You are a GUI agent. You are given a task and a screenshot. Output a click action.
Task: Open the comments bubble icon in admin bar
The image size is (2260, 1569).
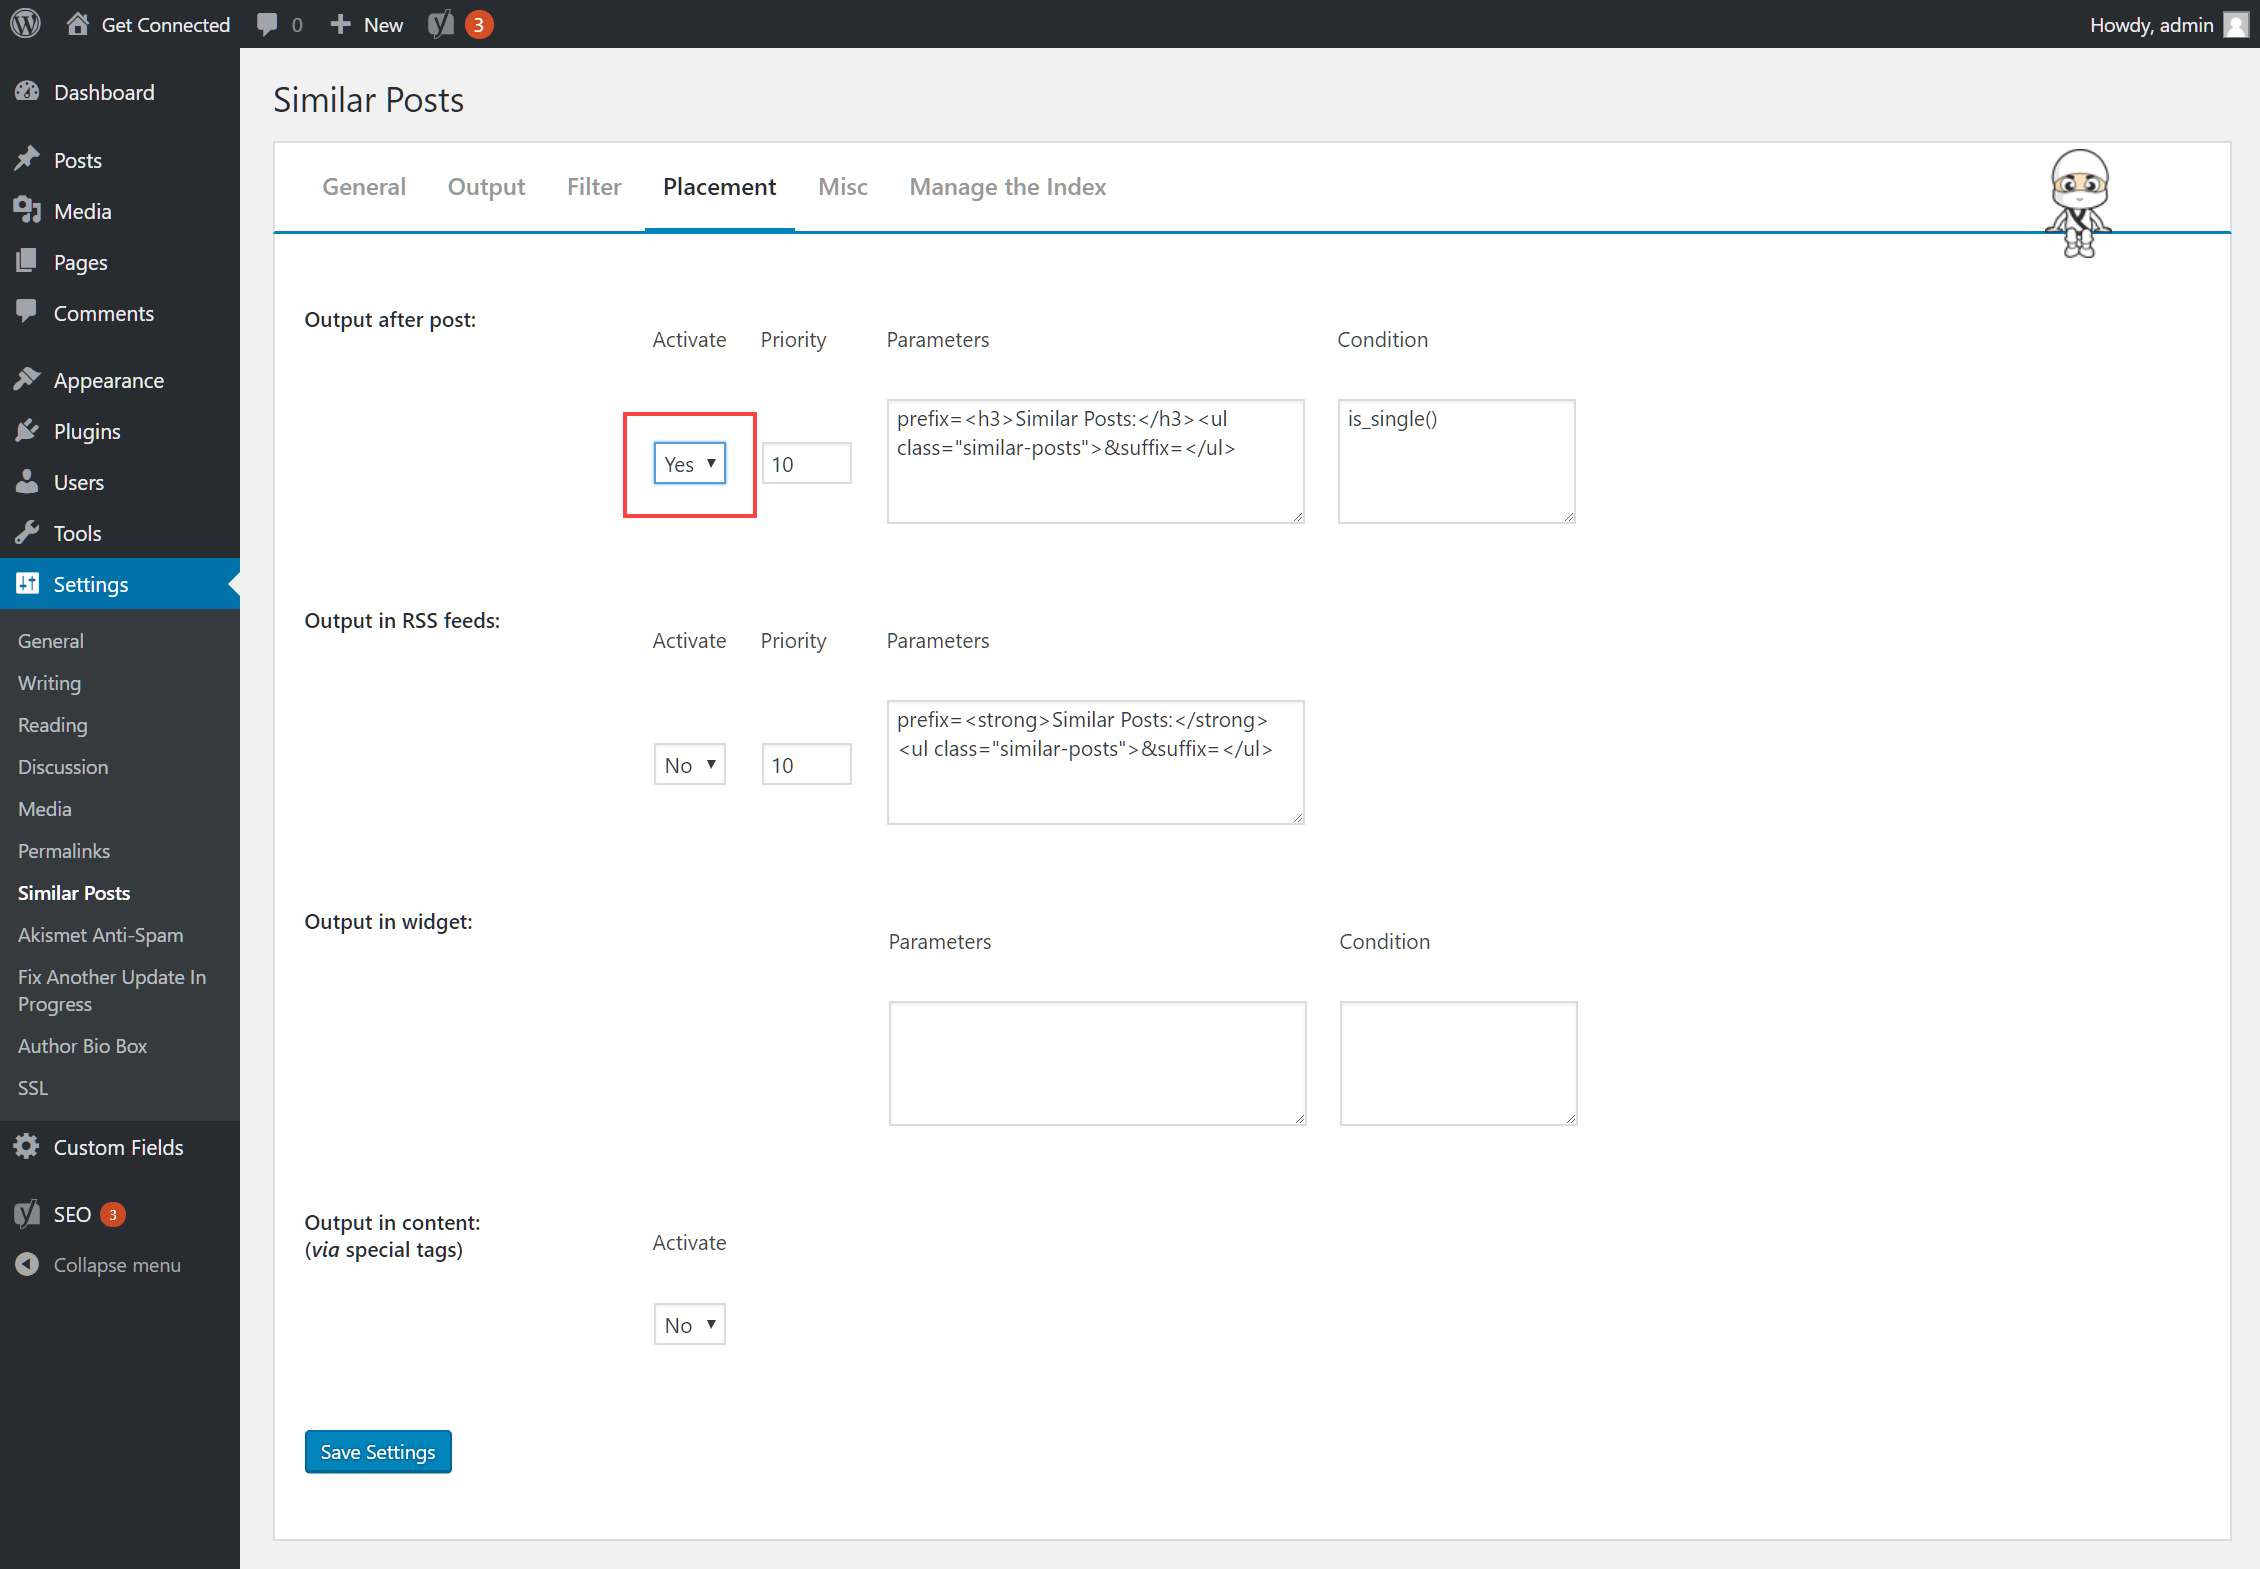click(x=267, y=24)
